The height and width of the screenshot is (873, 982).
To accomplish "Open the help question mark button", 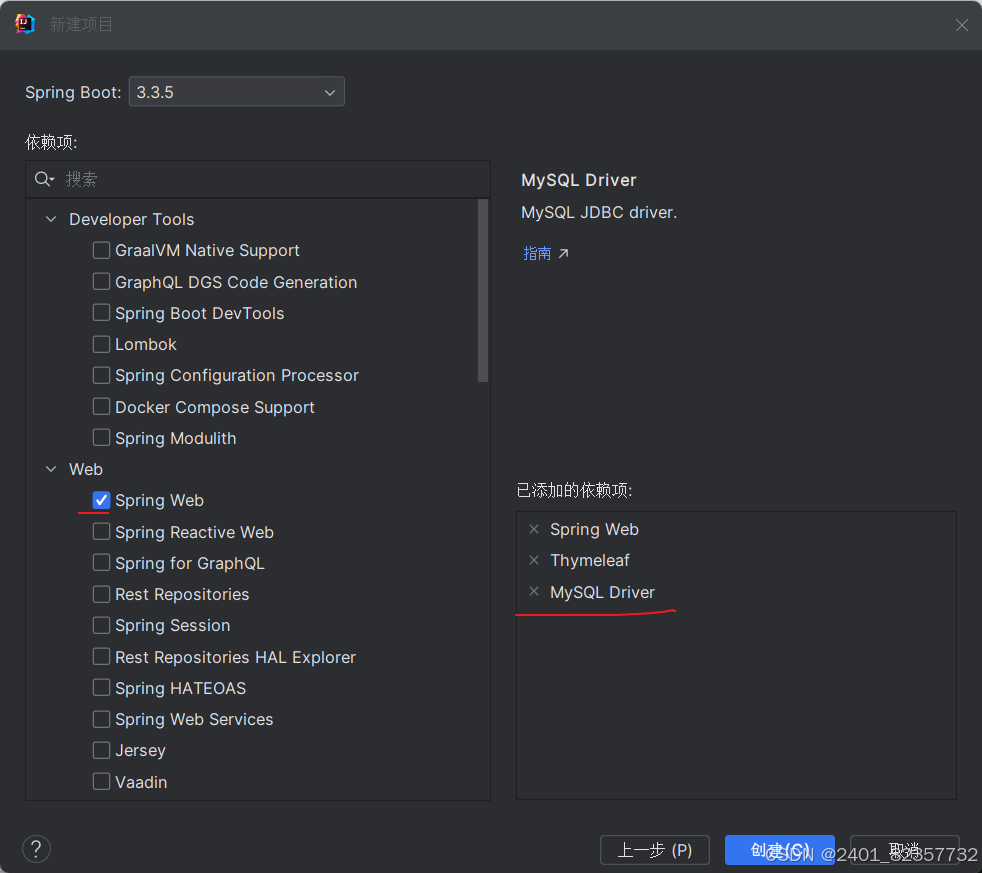I will (36, 849).
